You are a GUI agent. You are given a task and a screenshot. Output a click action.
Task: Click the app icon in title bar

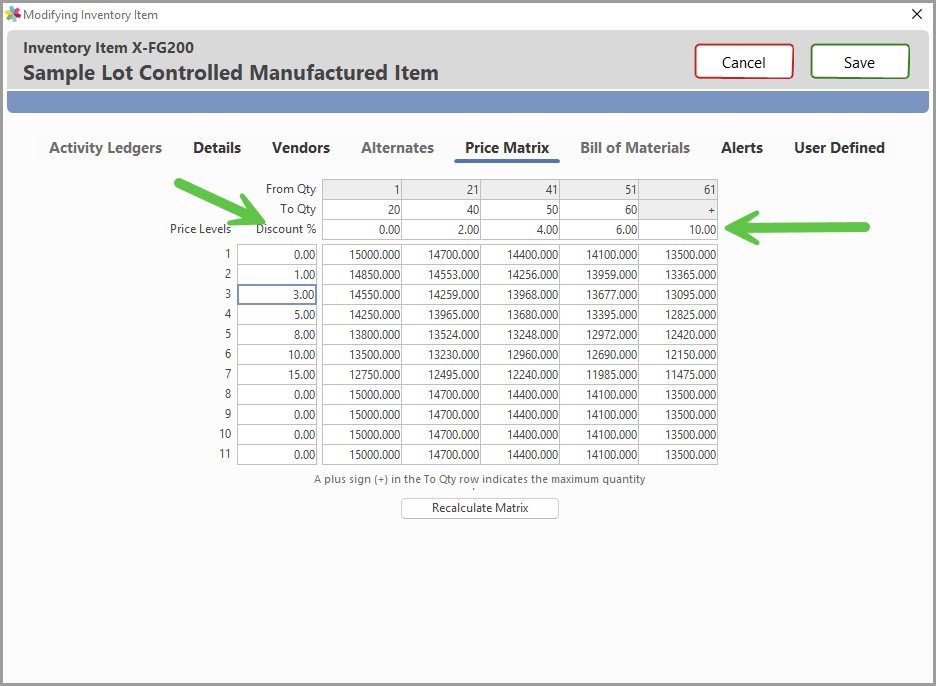[13, 14]
